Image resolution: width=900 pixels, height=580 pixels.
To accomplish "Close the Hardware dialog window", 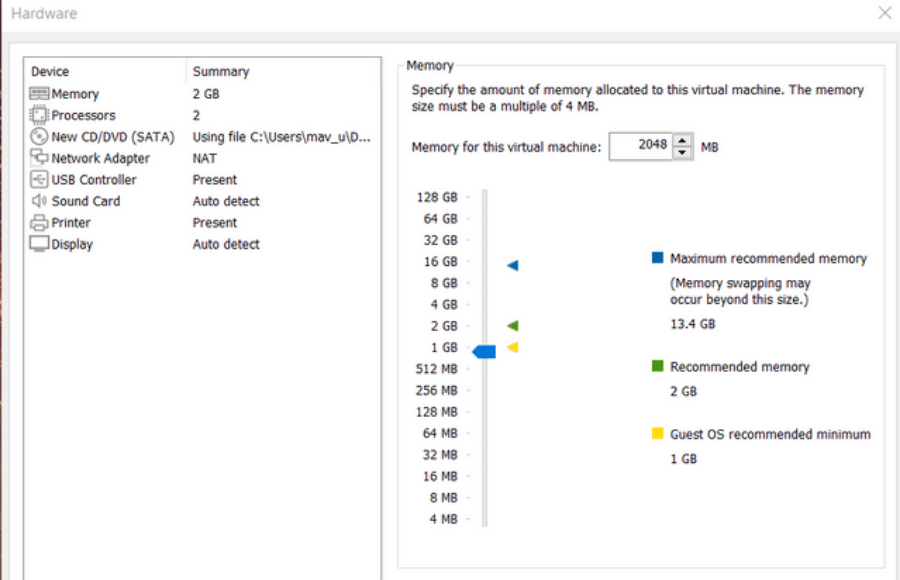I will 884,13.
